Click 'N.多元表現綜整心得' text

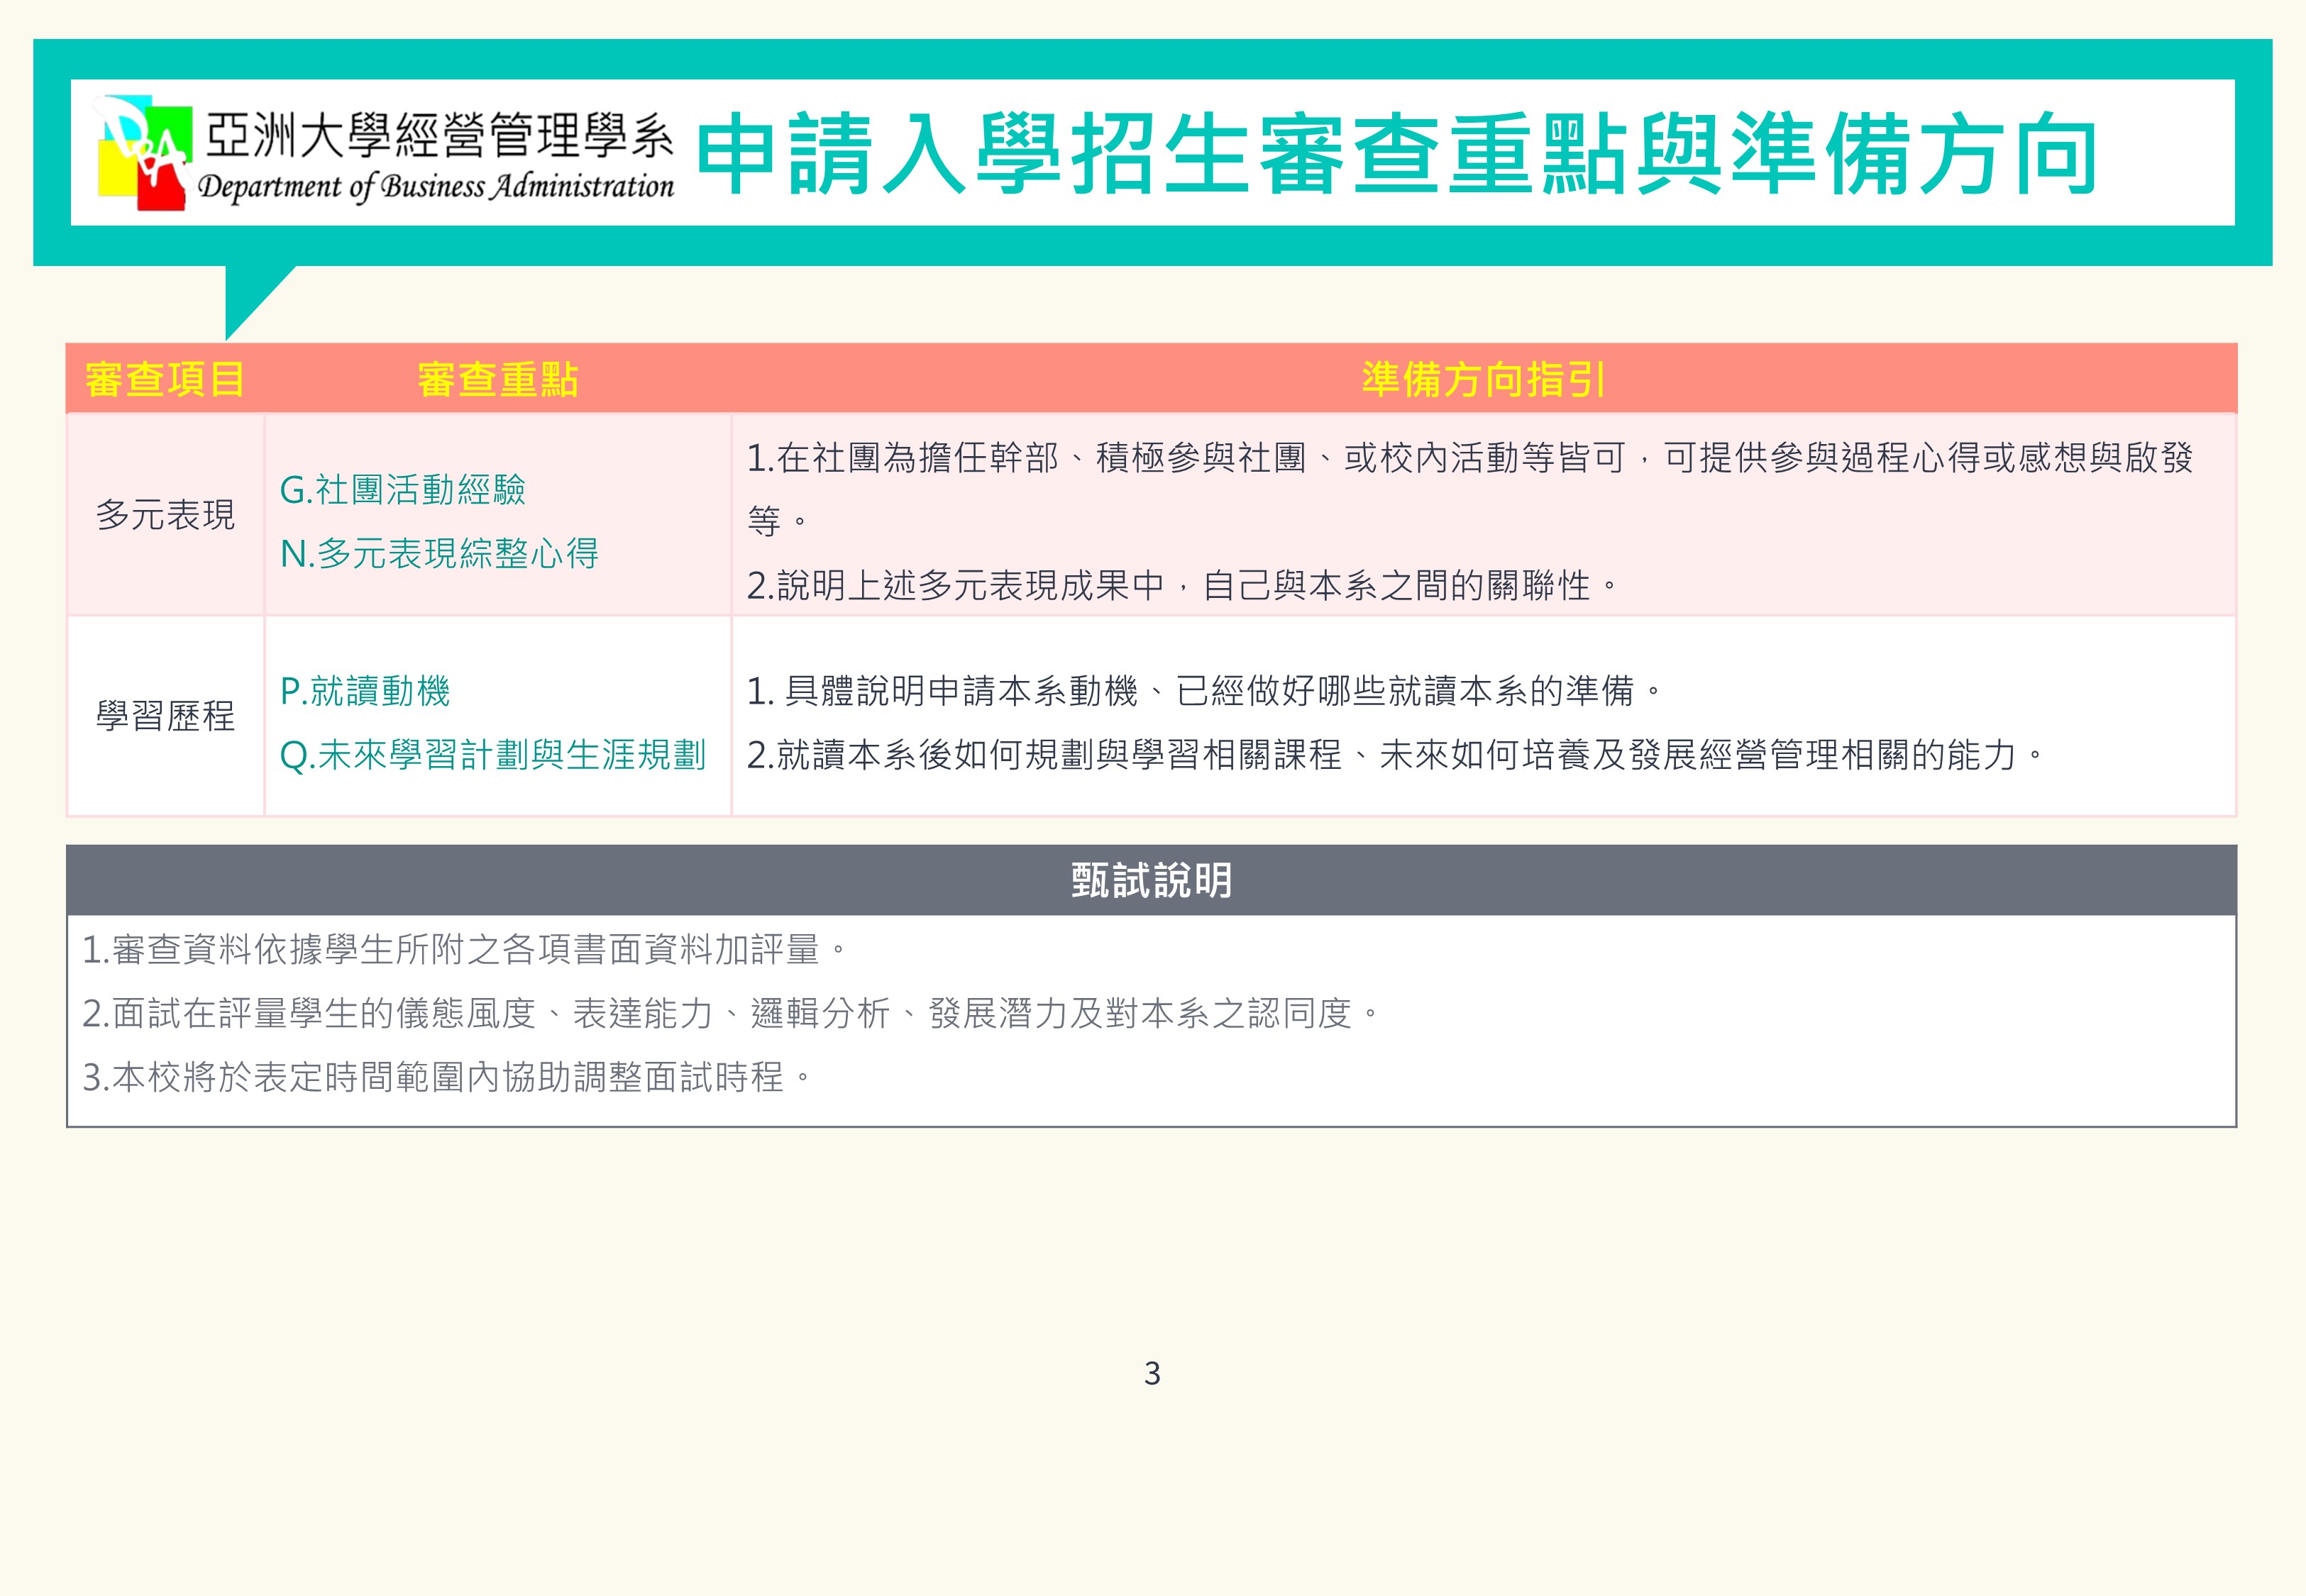(439, 554)
